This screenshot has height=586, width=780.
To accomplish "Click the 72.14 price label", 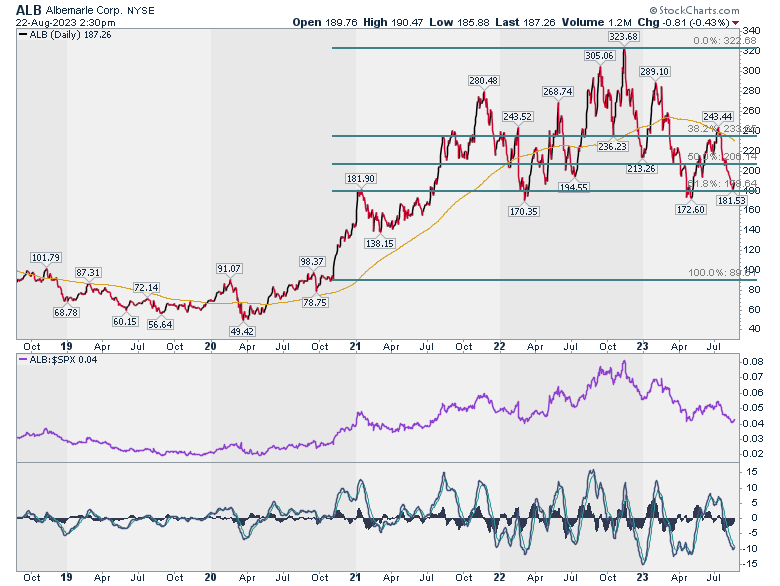I will point(146,288).
